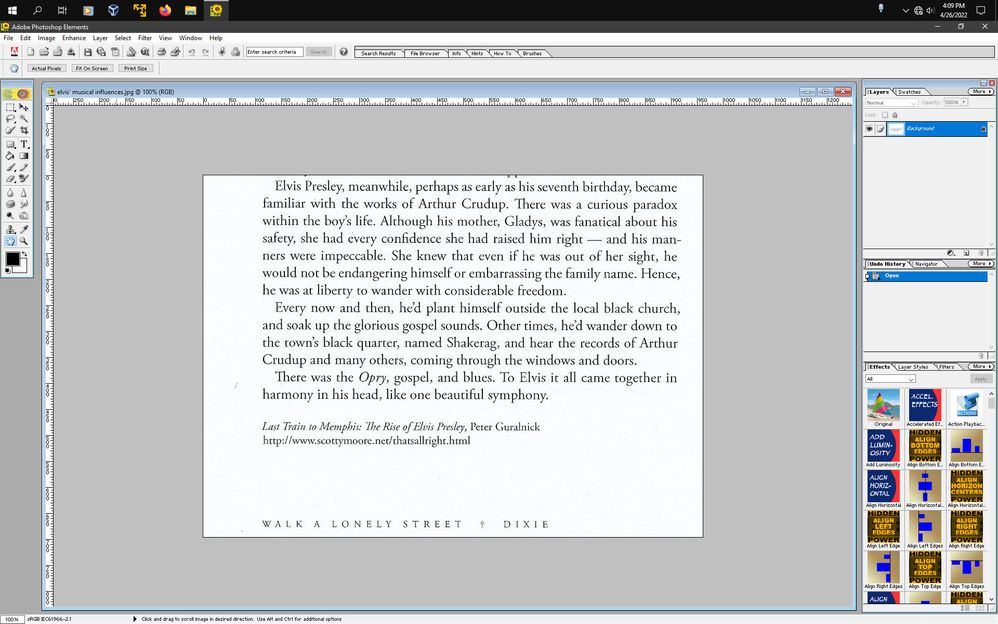The width and height of the screenshot is (998, 624).
Task: Switch to the Swatches tab
Action: click(x=909, y=92)
